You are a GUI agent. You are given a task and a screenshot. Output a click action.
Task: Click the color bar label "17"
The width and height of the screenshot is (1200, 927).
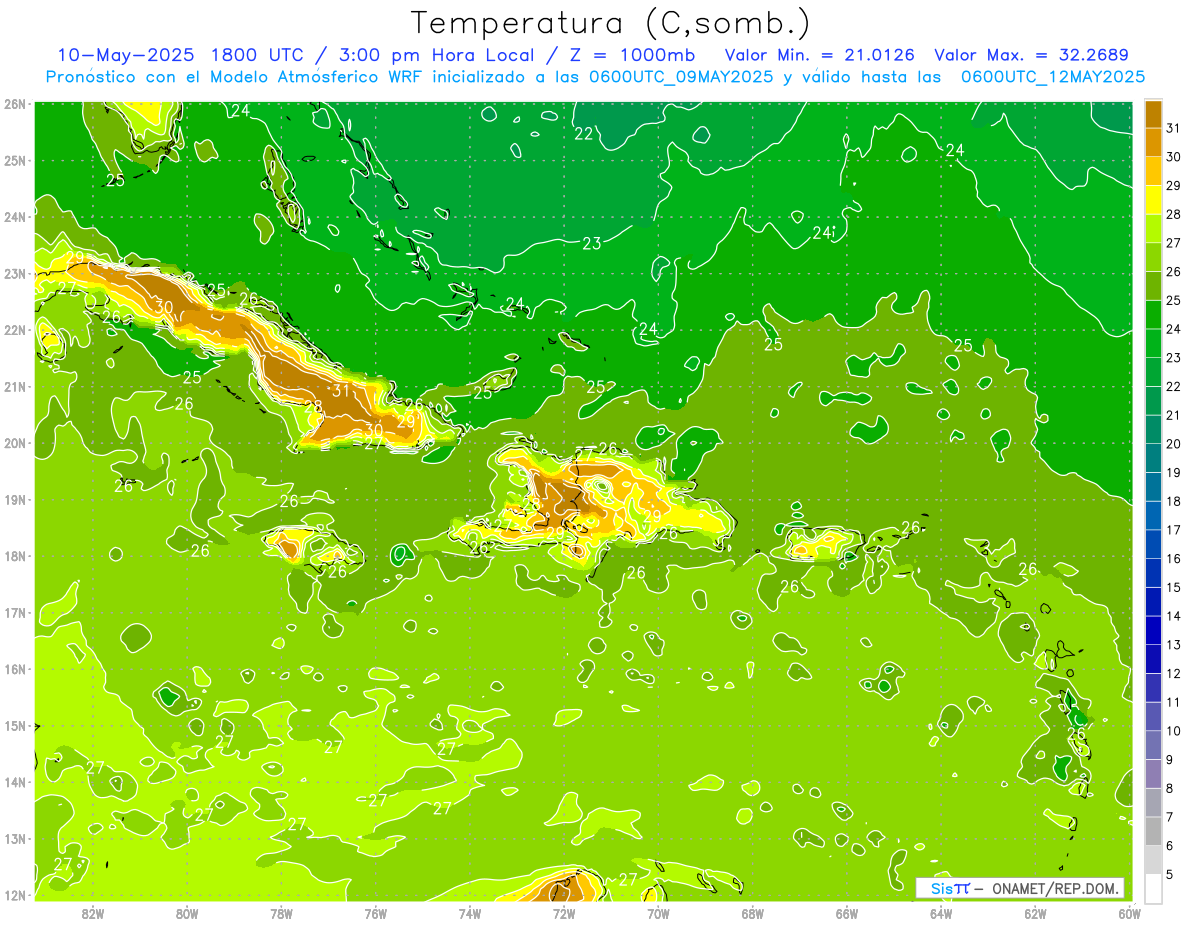[1174, 531]
